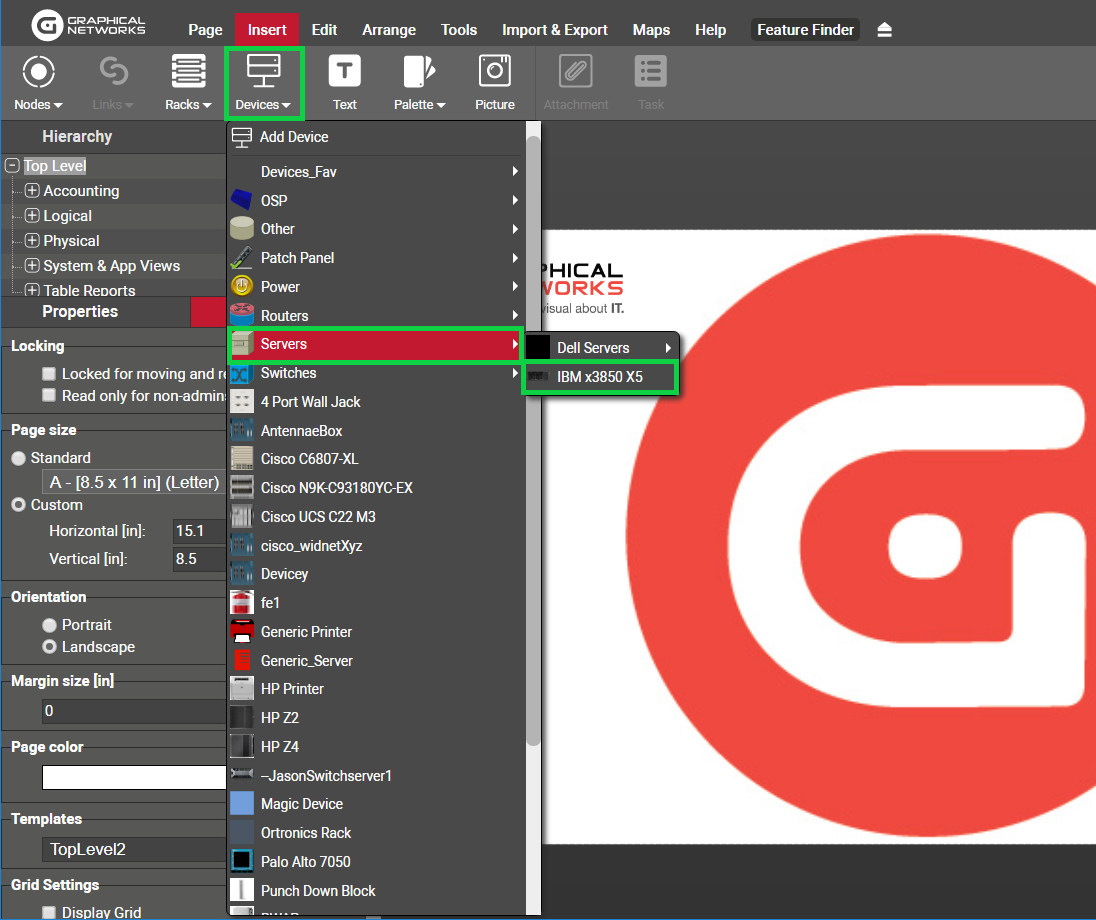Viewport: 1096px width, 920px height.
Task: Click the Page color swatch
Action: pyautogui.click(x=134, y=777)
